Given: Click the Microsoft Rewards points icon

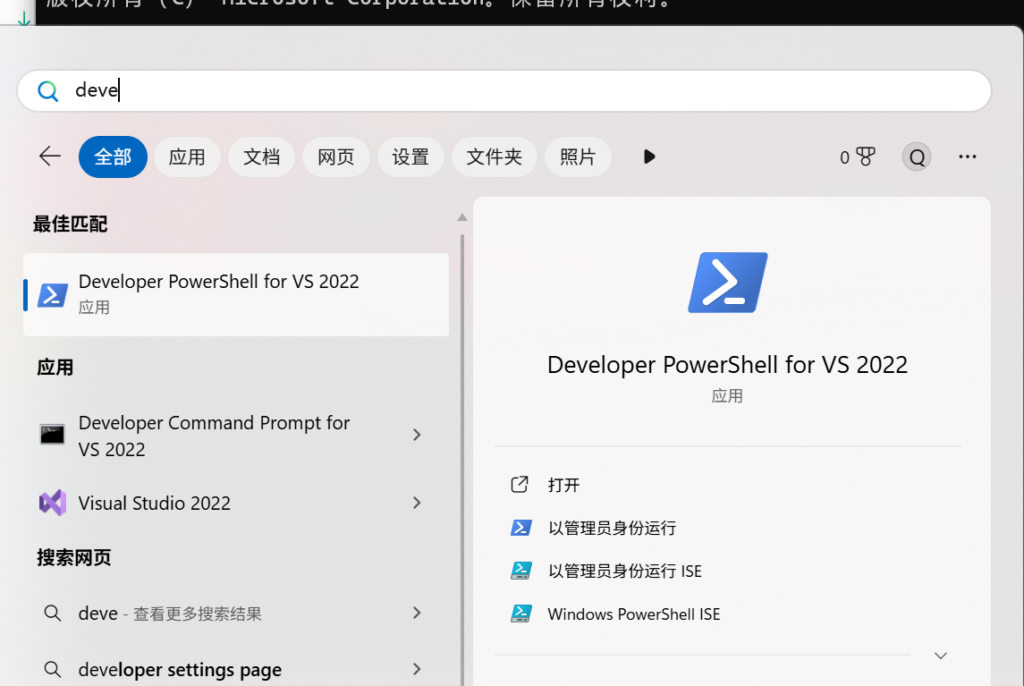Looking at the screenshot, I should 857,157.
